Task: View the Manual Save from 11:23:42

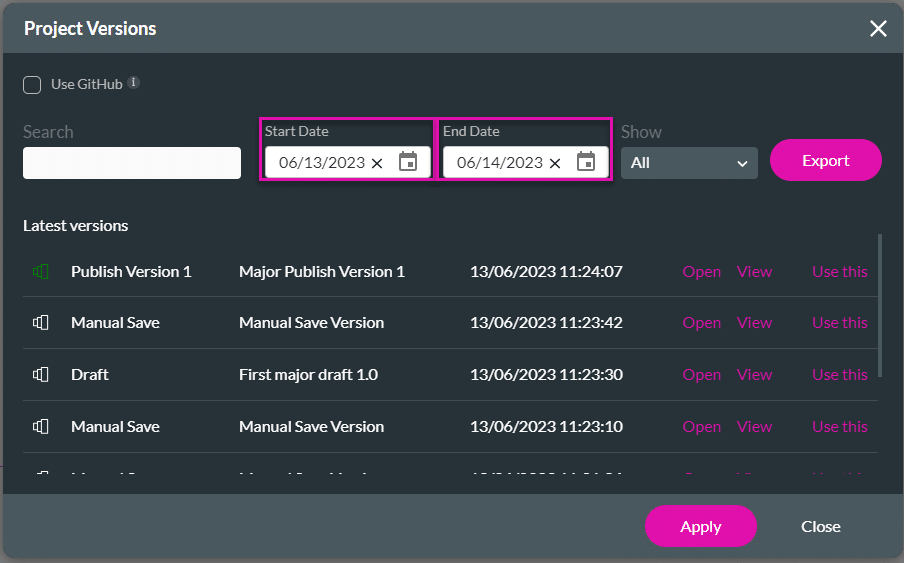Action: click(x=754, y=323)
